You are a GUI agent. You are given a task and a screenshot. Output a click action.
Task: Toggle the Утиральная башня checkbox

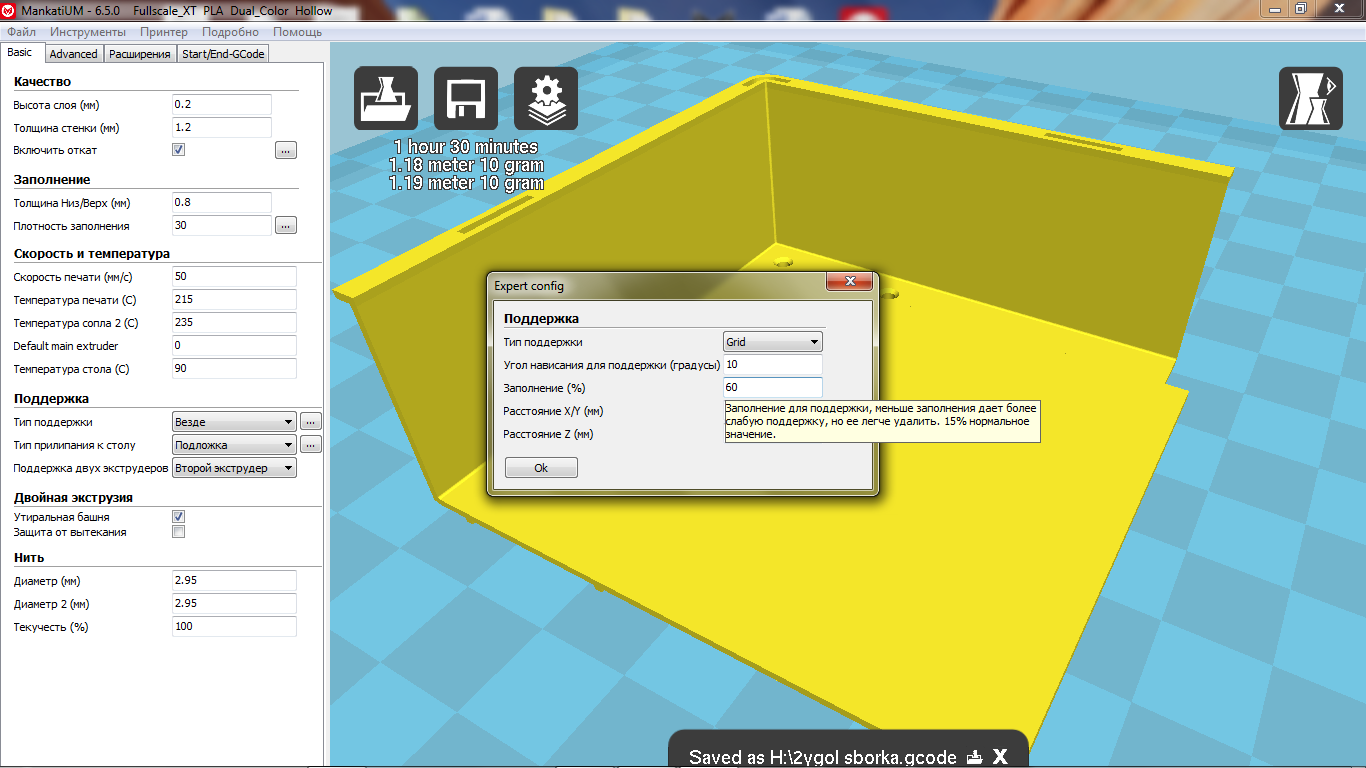pyautogui.click(x=179, y=517)
